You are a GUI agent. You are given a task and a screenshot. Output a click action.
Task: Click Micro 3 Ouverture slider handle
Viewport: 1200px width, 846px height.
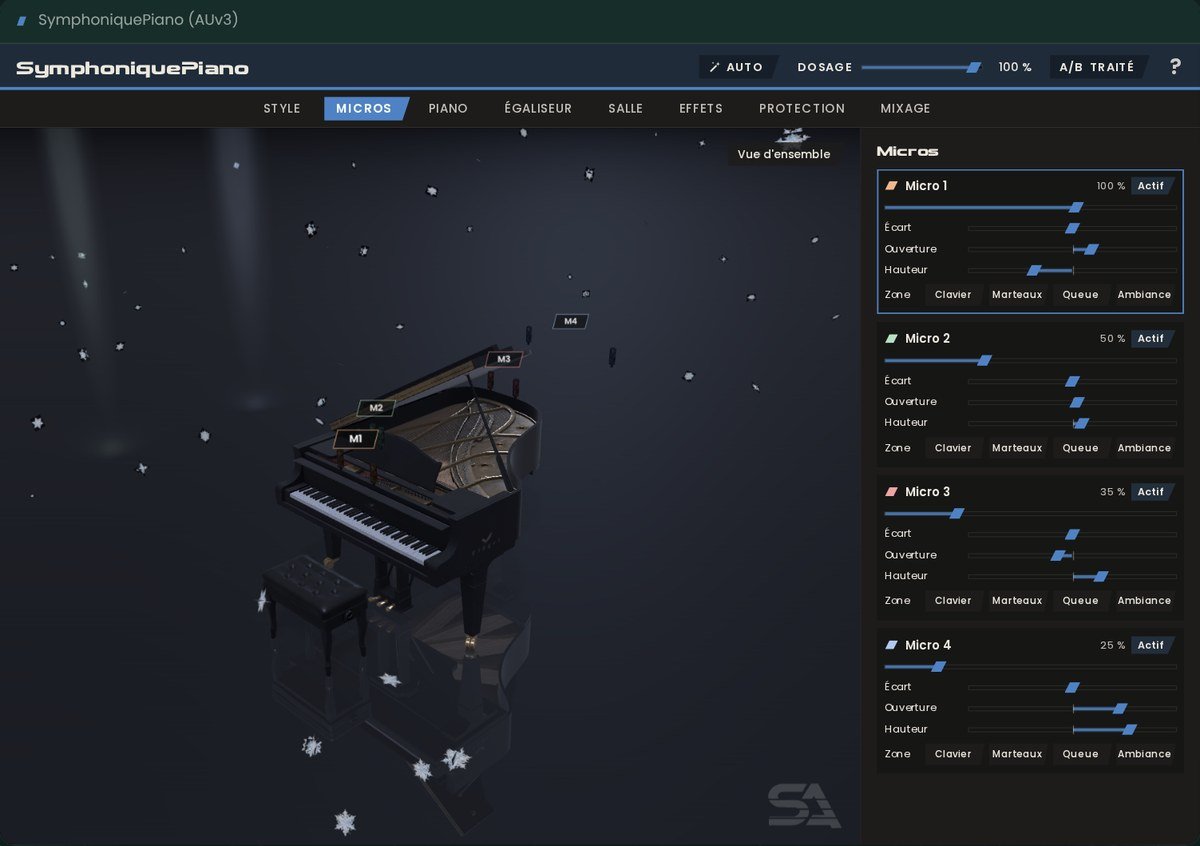point(1058,555)
